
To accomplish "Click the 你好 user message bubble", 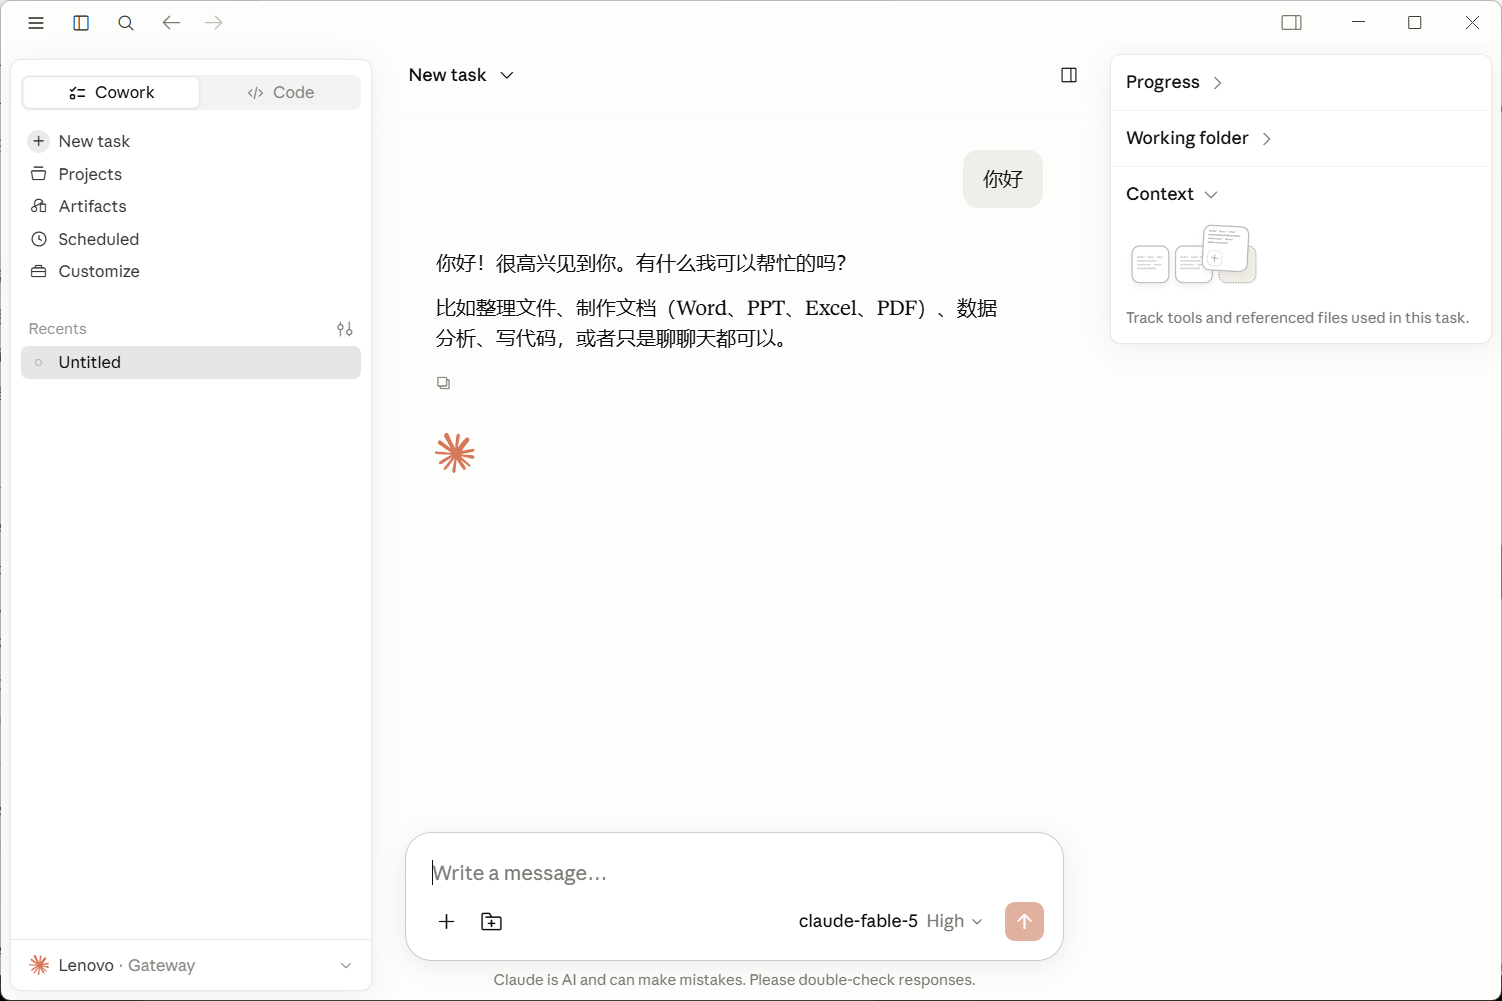I will [1003, 179].
